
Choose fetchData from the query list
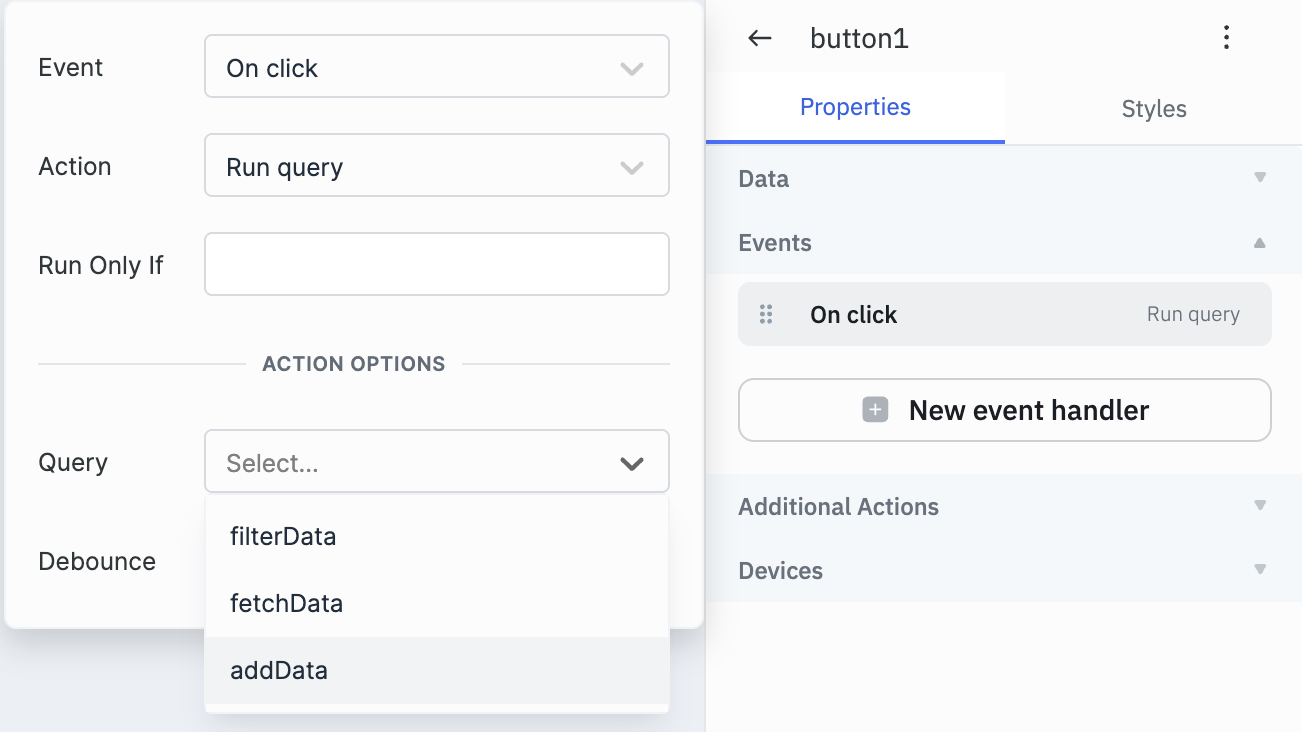pyautogui.click(x=286, y=604)
